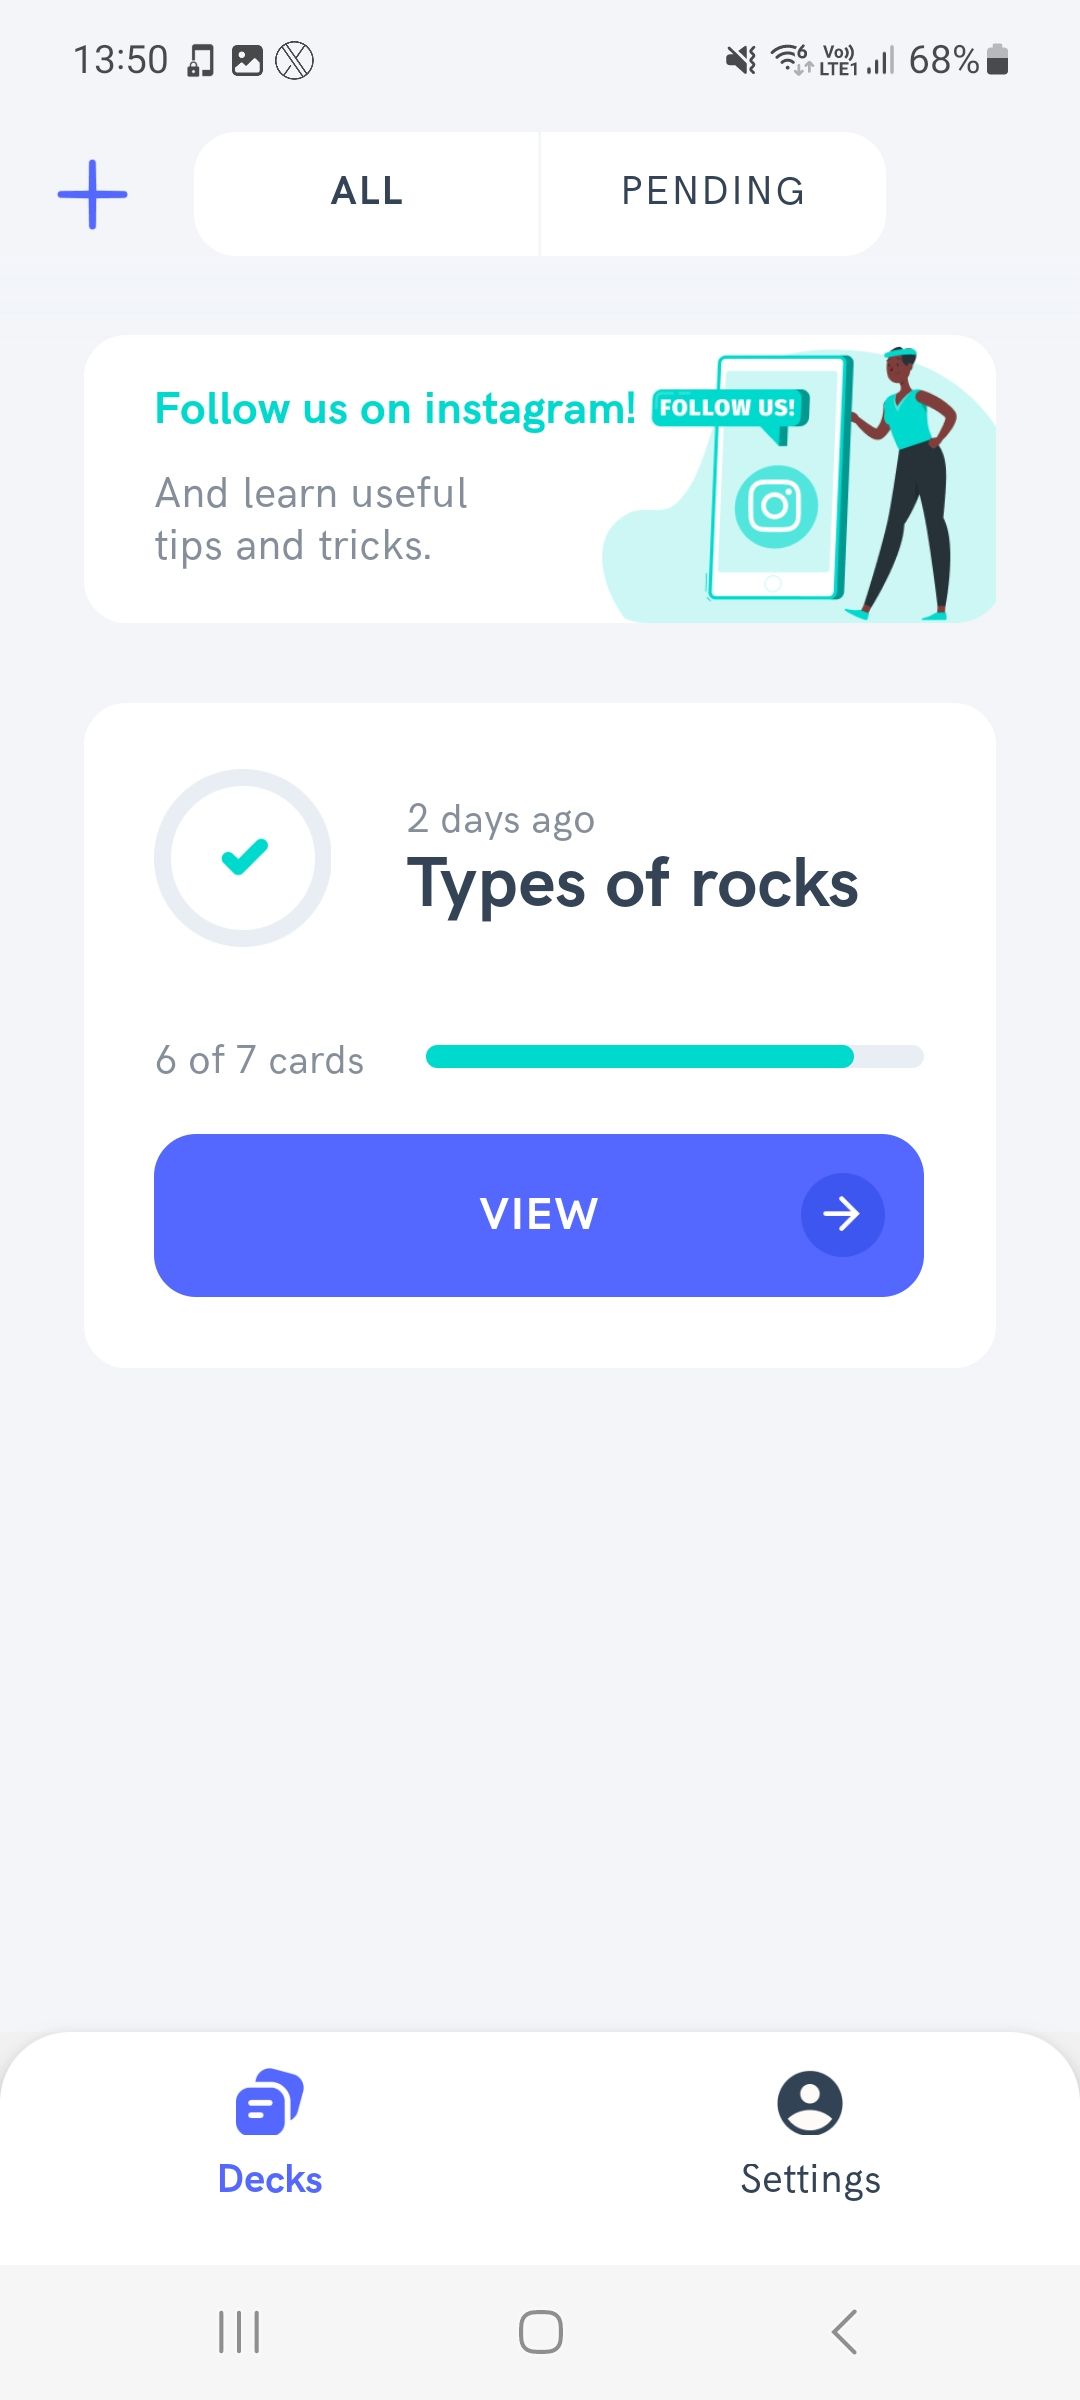Tap the 2 days ago timestamp

point(501,819)
